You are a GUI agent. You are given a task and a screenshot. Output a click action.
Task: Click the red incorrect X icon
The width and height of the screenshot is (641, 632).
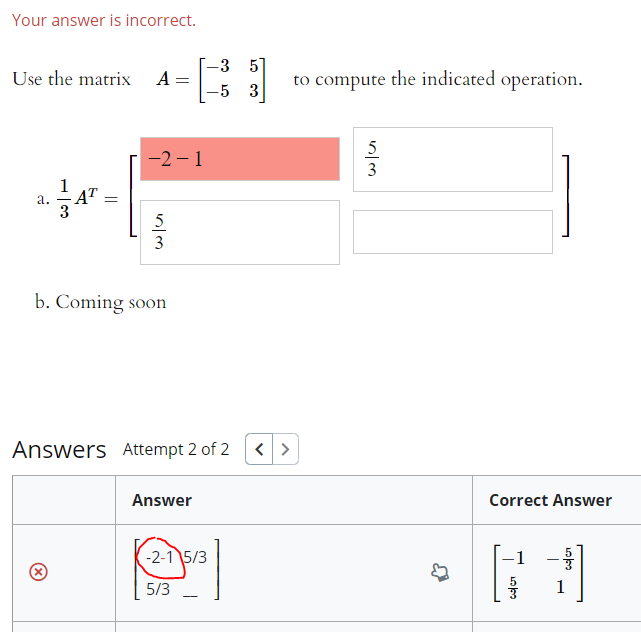point(38,571)
